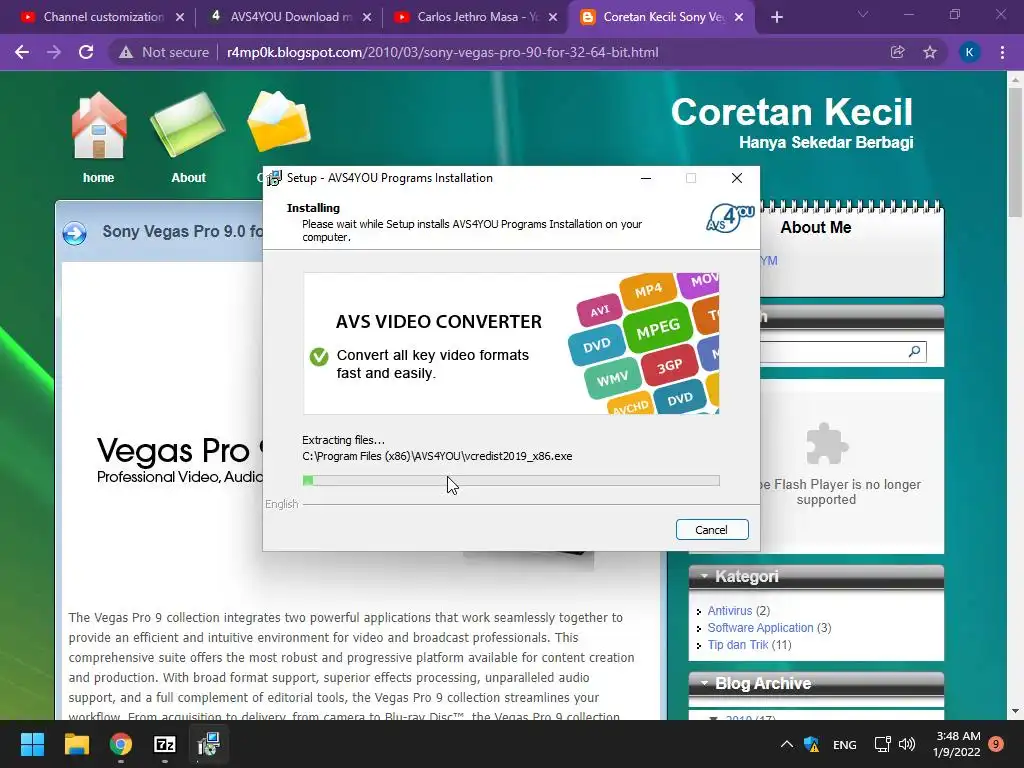Click the search magnifier icon in sidebar

[x=914, y=351]
